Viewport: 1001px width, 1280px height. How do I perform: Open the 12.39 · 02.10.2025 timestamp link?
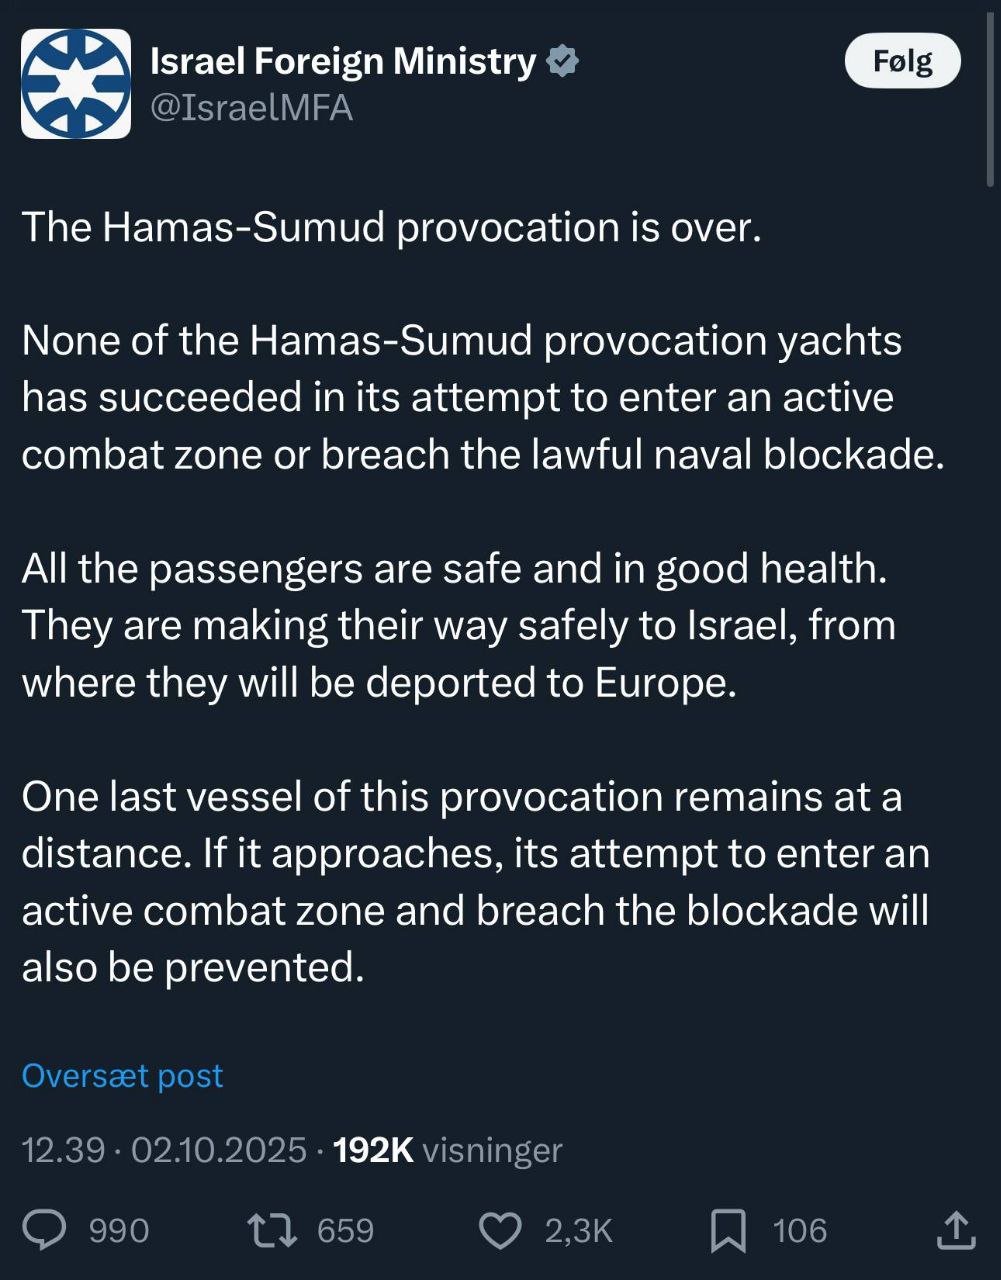164,1150
